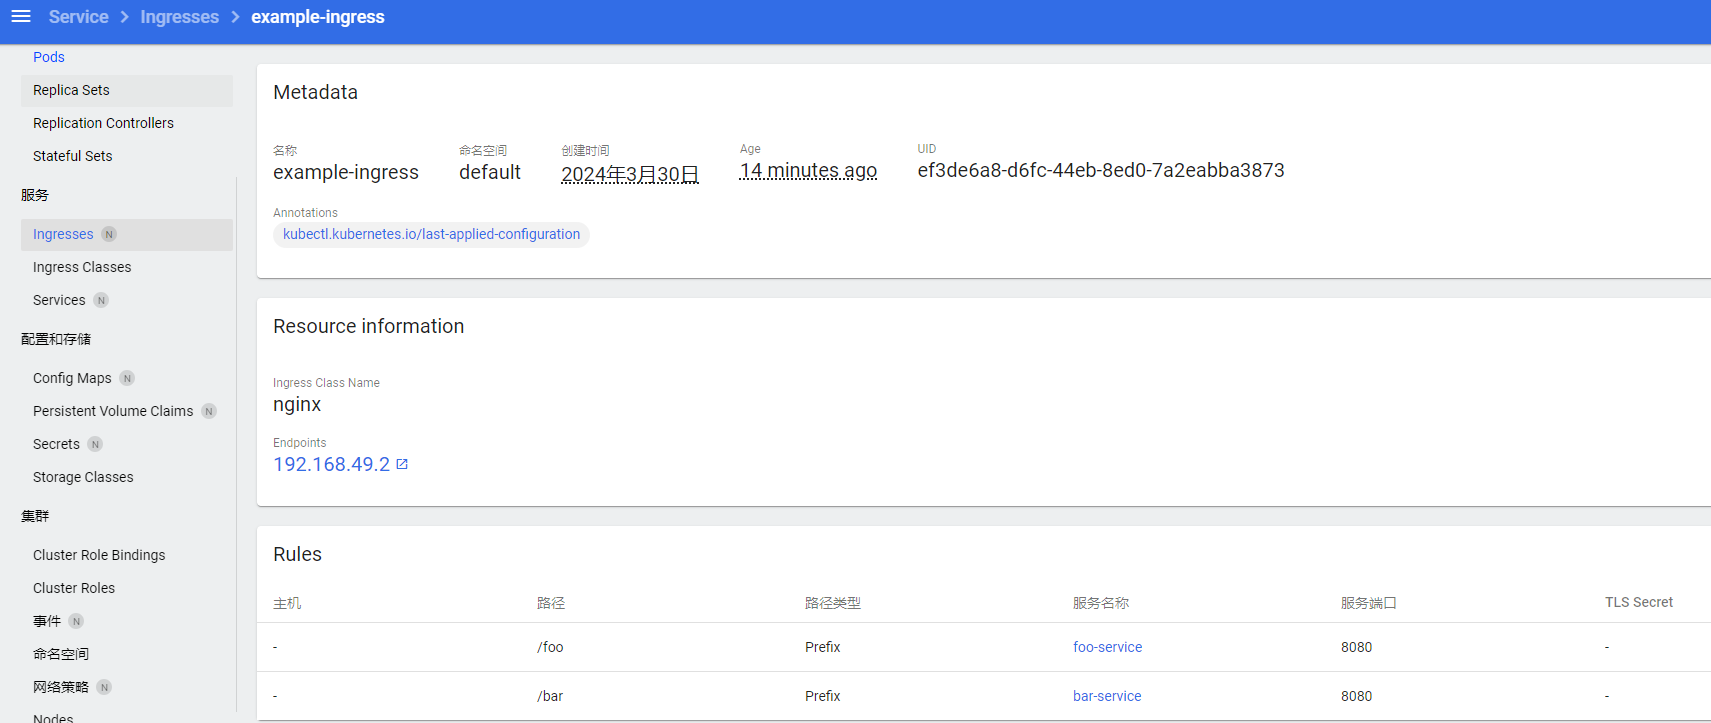Click example-ingress breadcrumb title
This screenshot has width=1711, height=723.
pos(318,17)
